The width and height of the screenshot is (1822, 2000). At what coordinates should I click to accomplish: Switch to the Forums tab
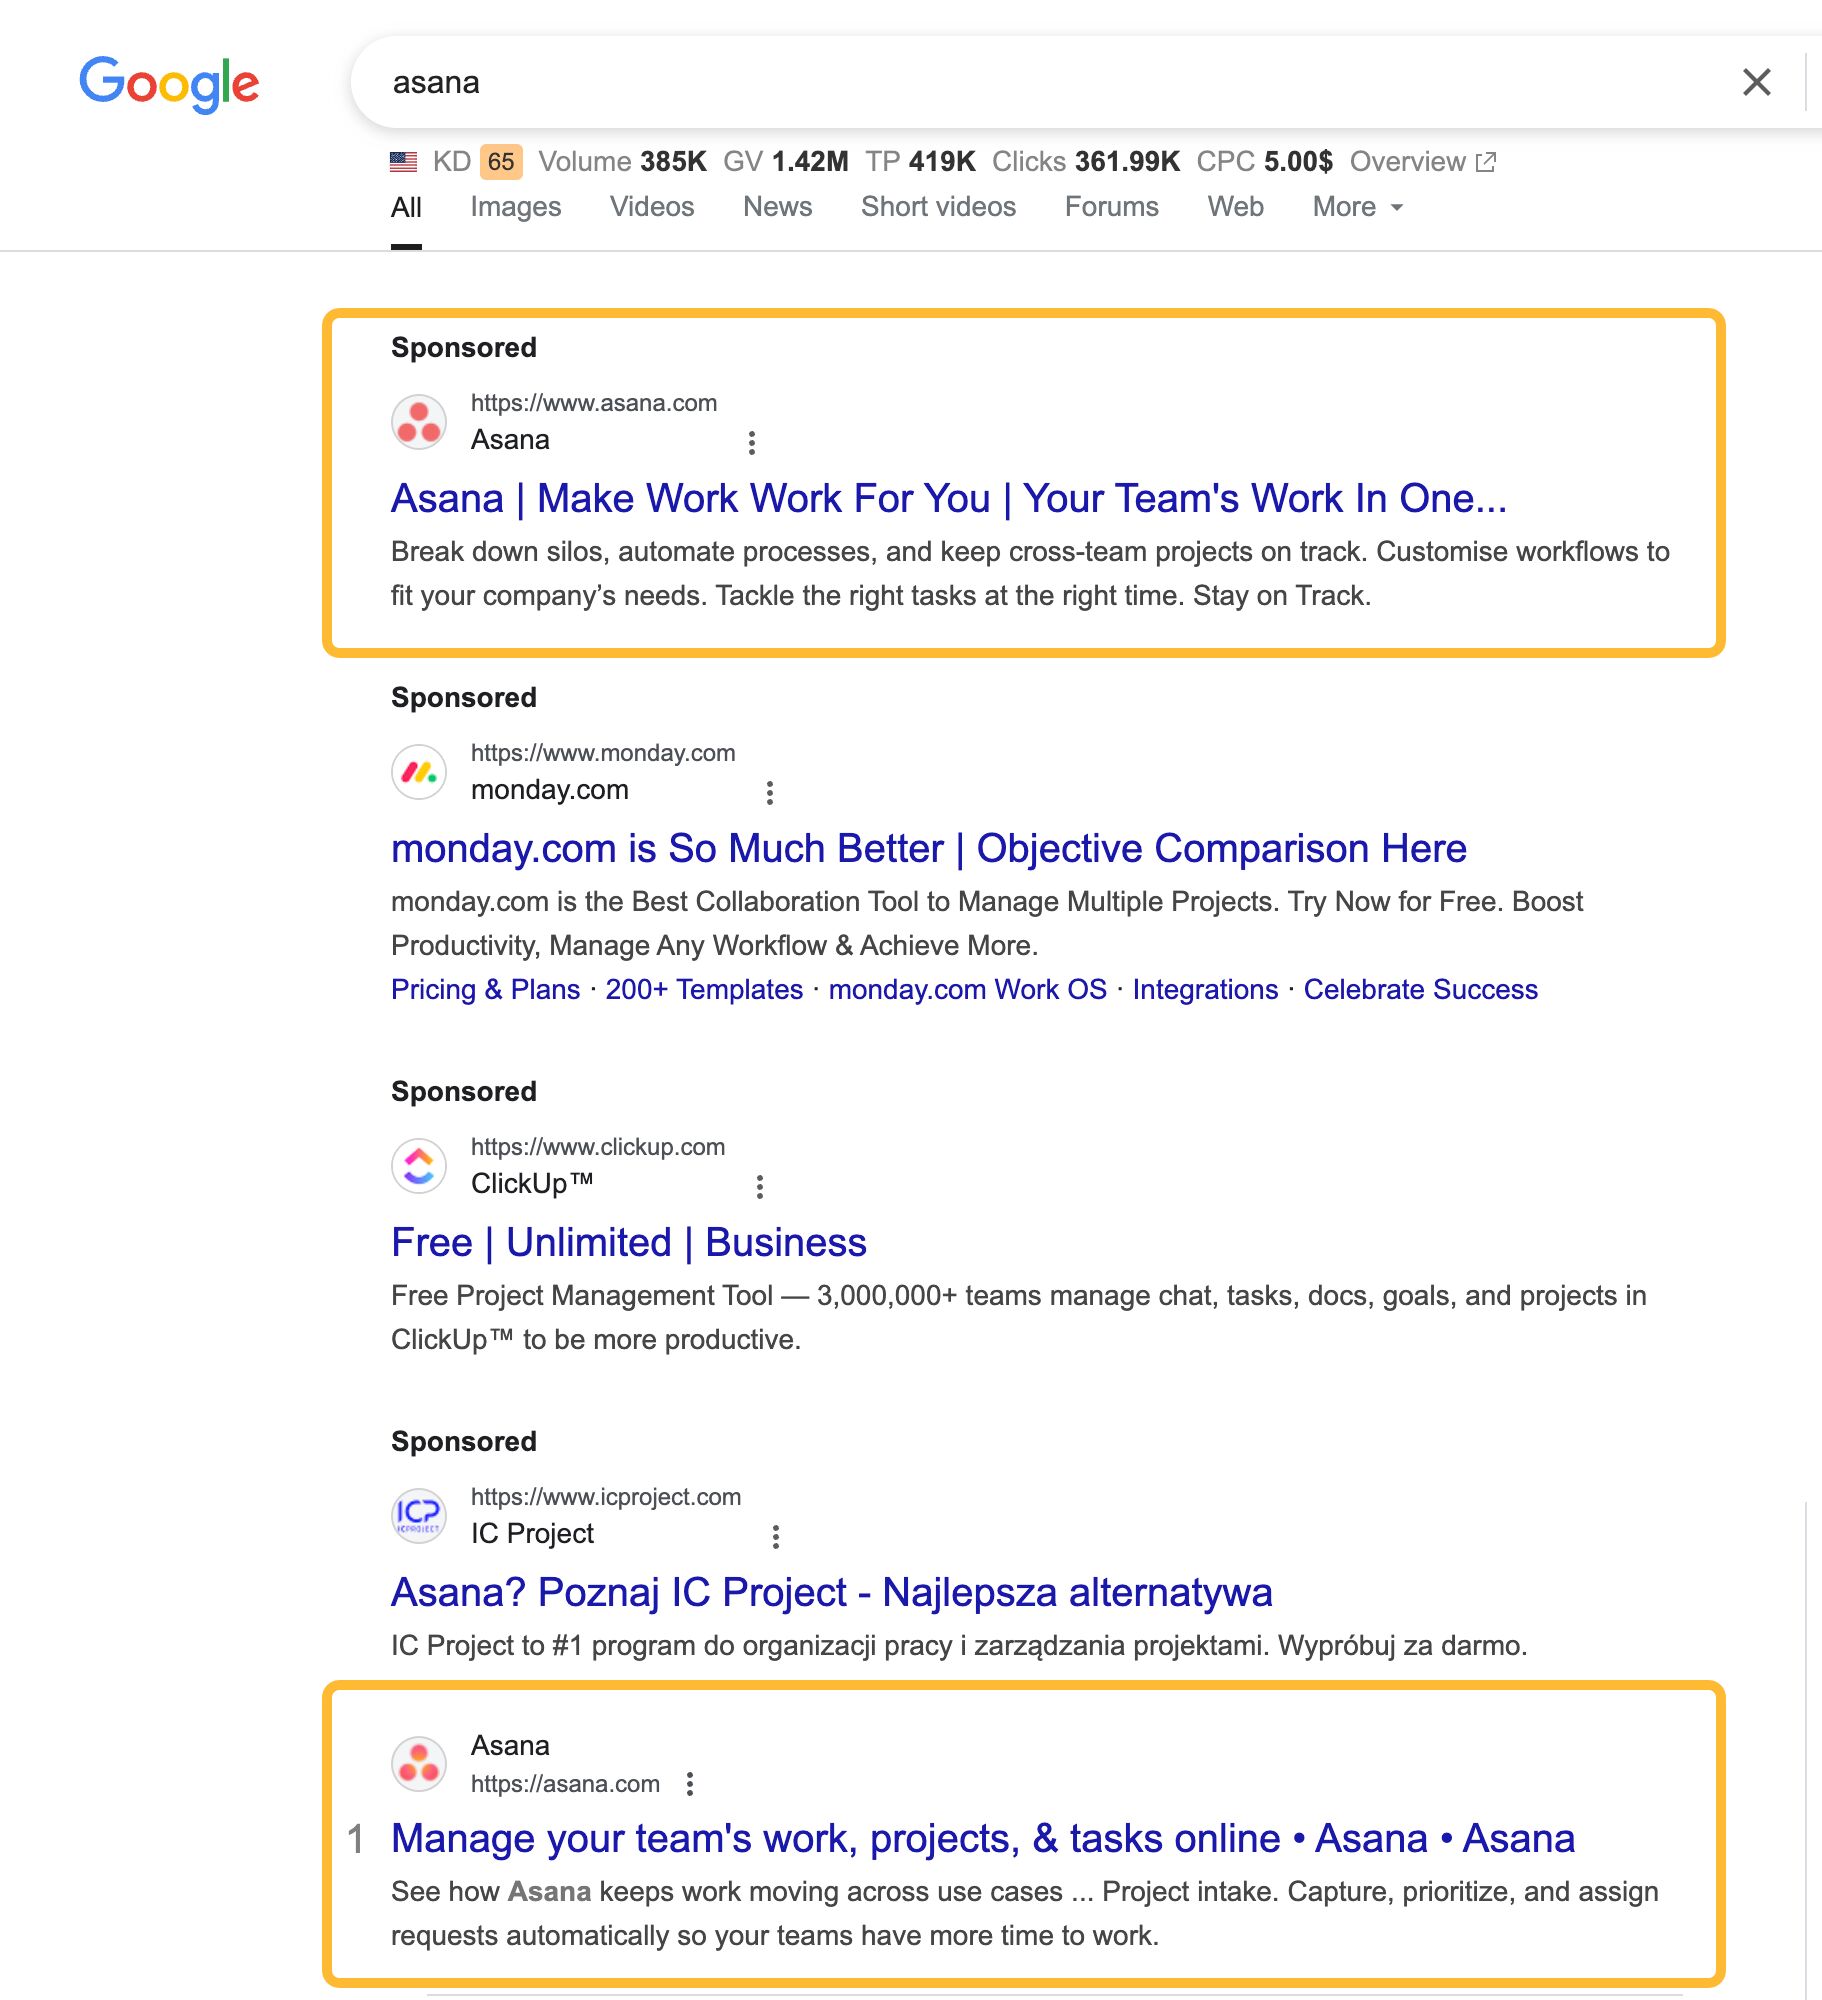(1111, 207)
